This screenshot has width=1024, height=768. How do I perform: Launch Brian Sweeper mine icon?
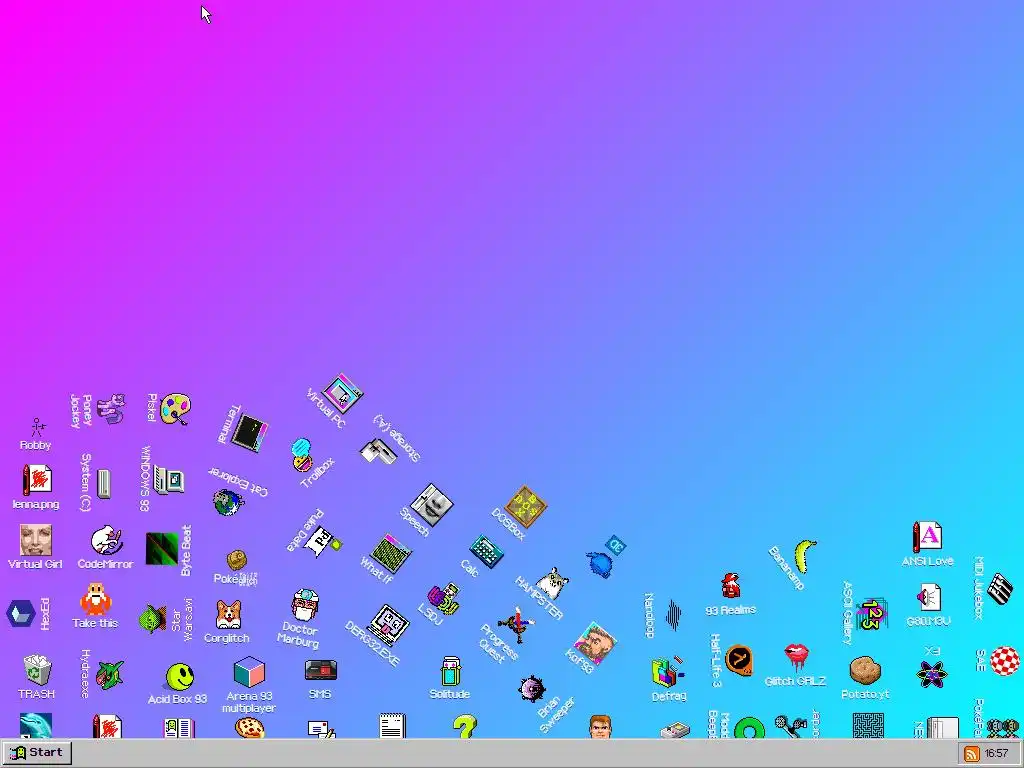coord(532,688)
